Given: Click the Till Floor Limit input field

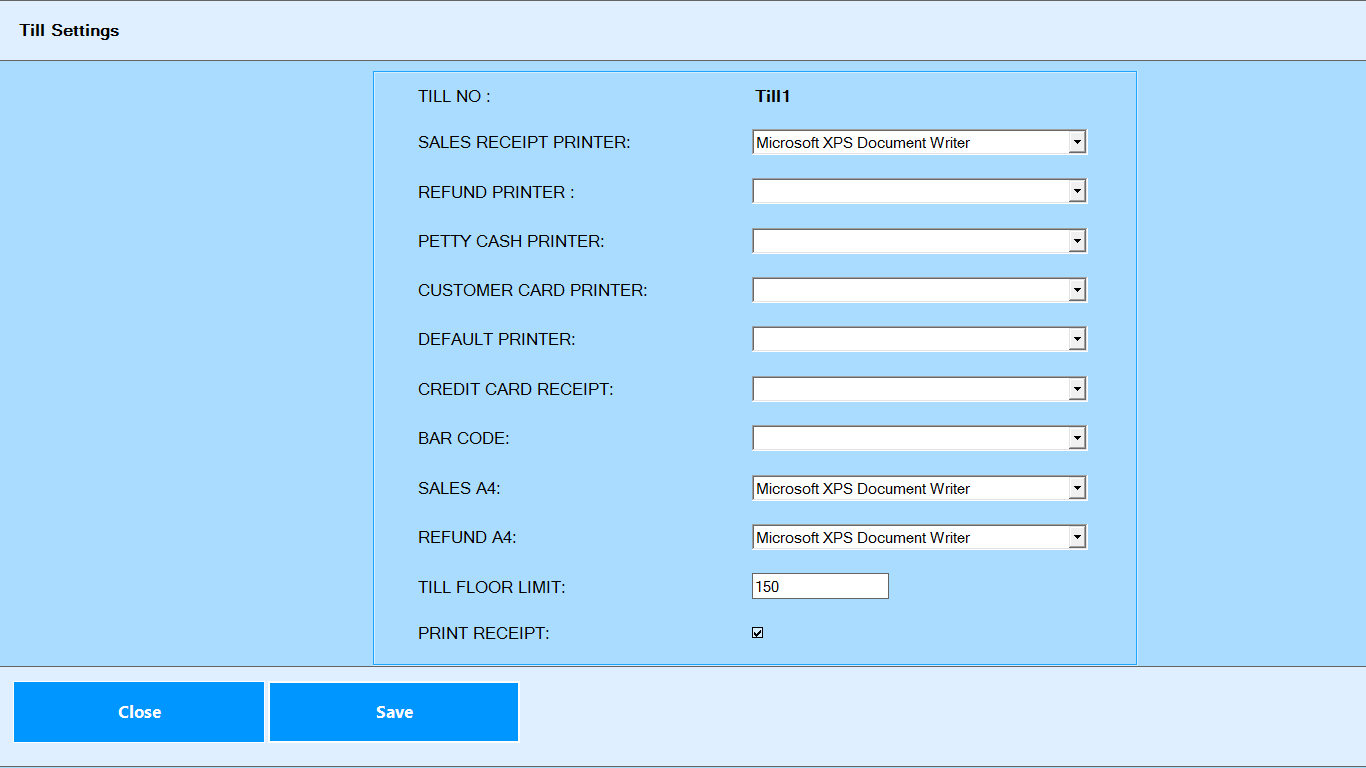Looking at the screenshot, I should (820, 587).
